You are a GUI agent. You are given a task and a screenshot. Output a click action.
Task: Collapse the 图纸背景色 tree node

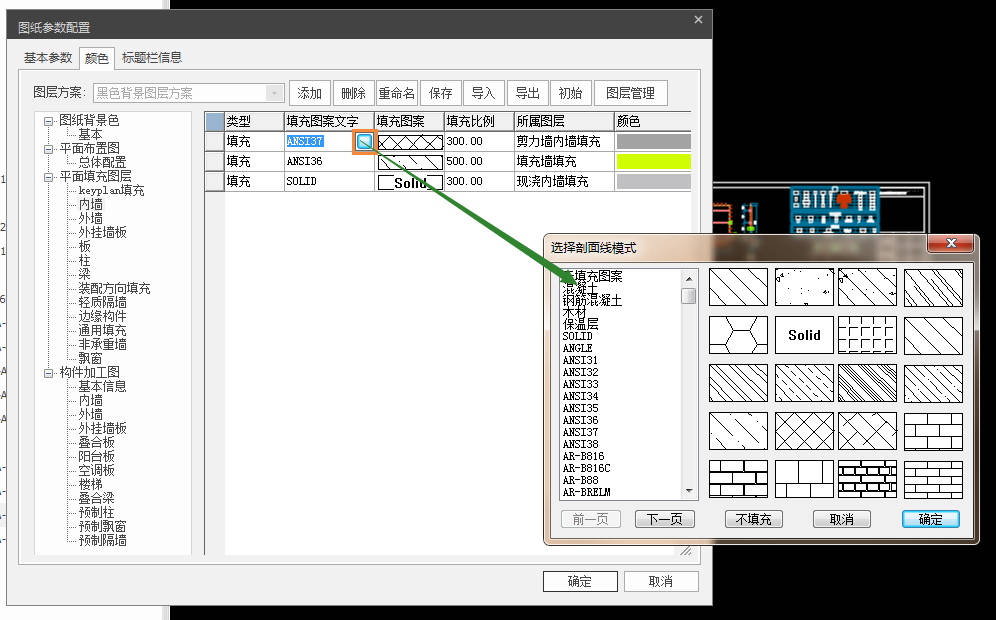[48, 121]
